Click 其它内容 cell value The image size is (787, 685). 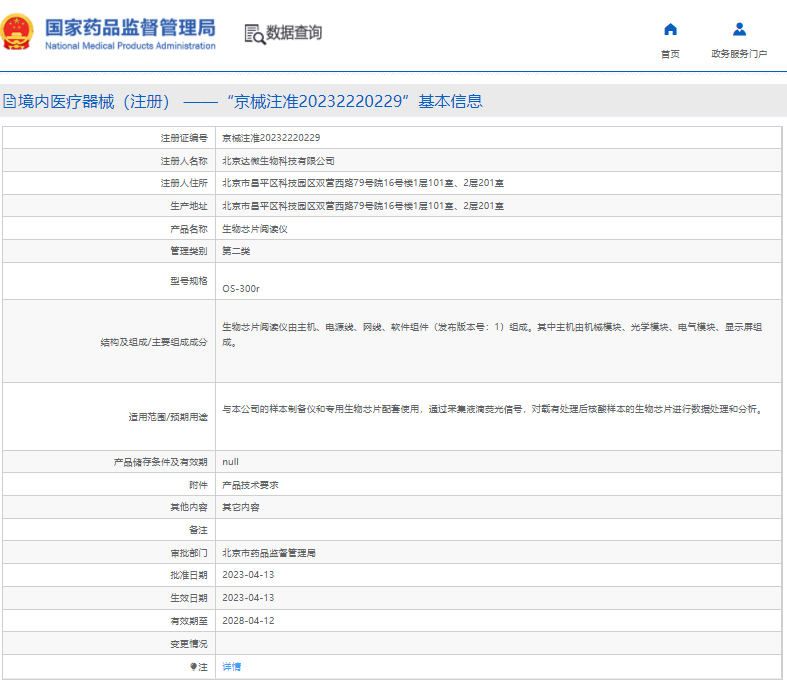[x=241, y=507]
